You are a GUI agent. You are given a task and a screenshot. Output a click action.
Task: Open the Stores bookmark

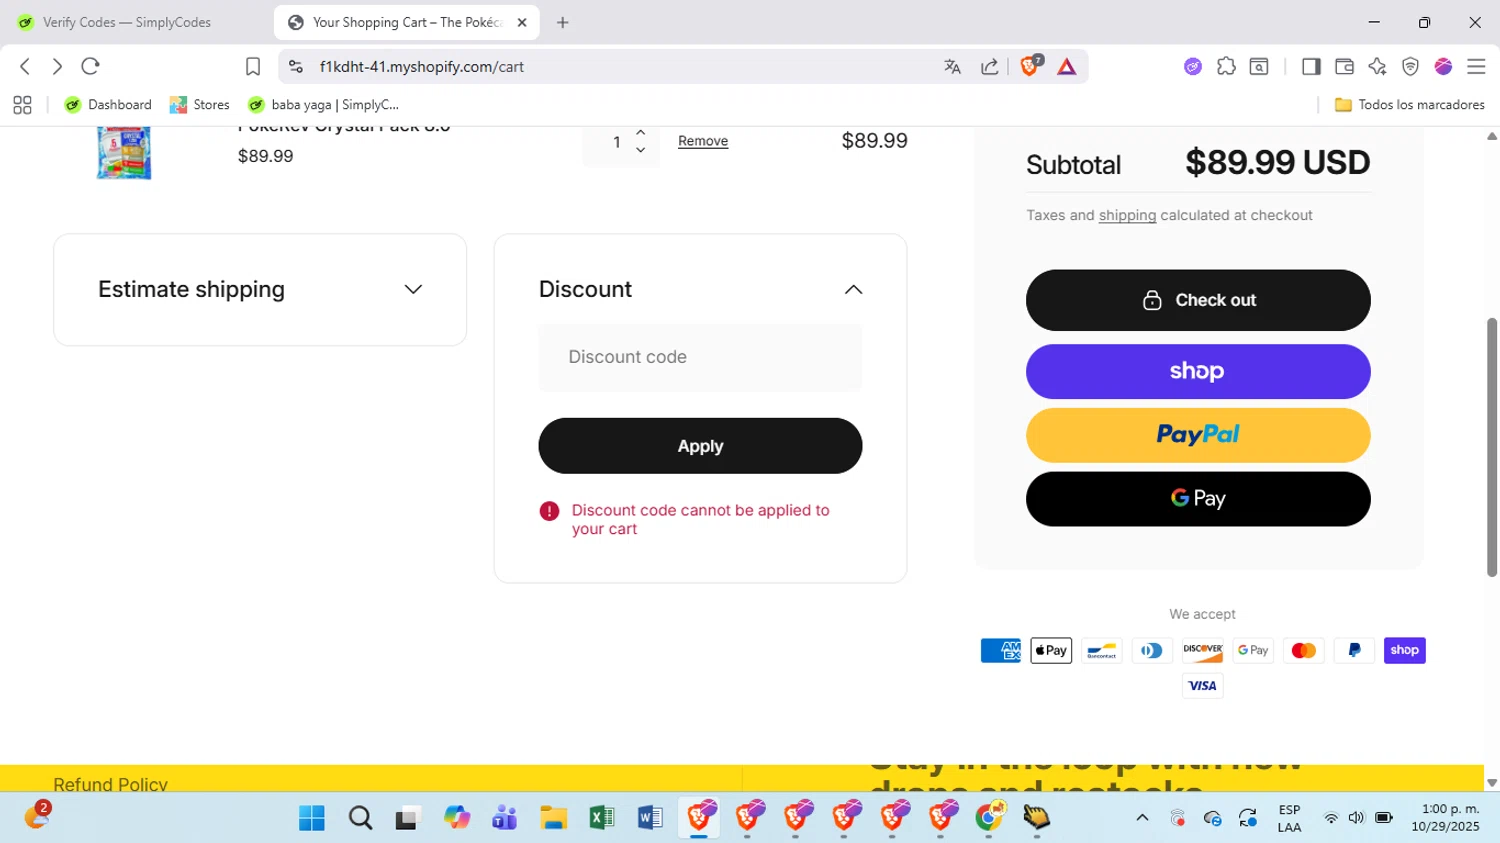[x=199, y=105]
